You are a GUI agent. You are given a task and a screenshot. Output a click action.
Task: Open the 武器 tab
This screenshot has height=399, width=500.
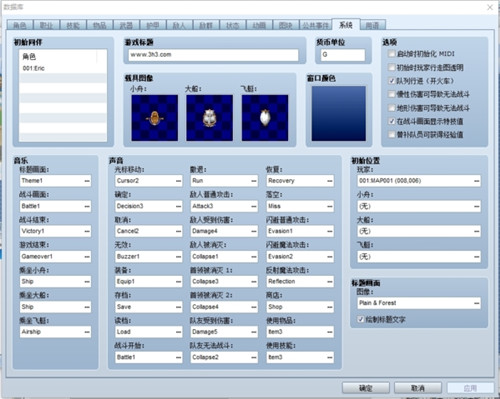point(126,25)
